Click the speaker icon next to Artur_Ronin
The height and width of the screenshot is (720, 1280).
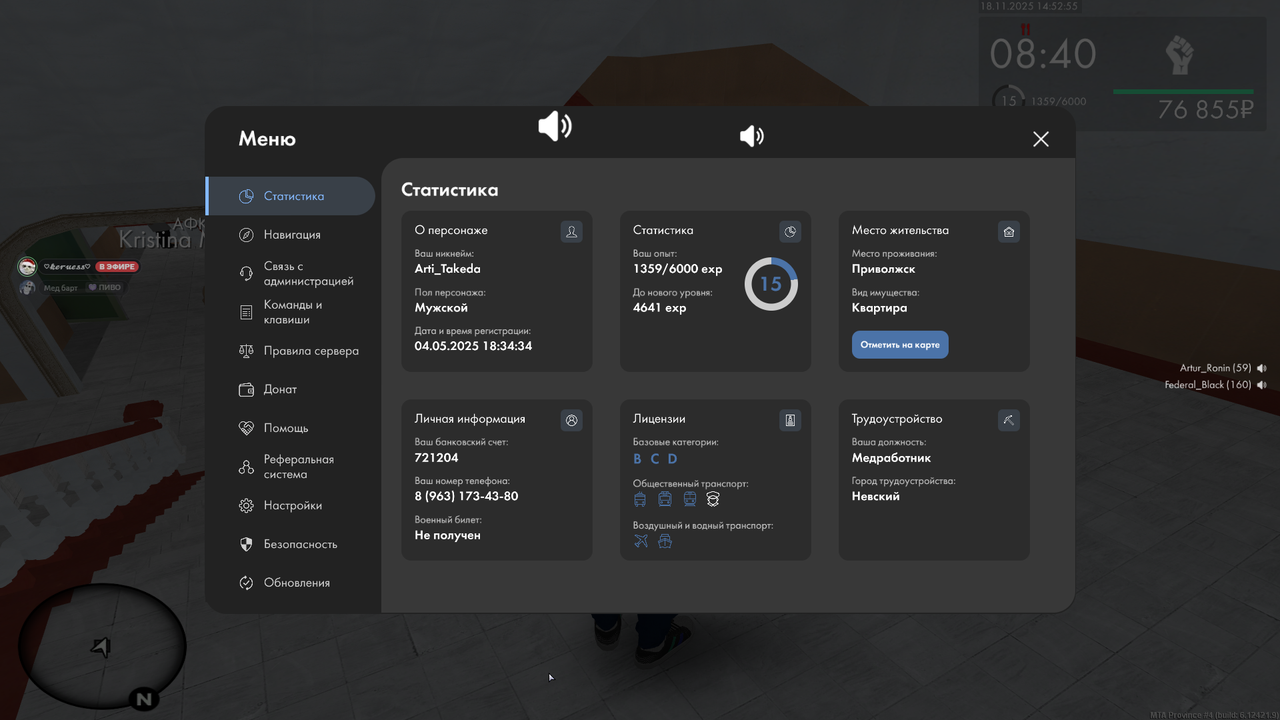coord(1262,368)
